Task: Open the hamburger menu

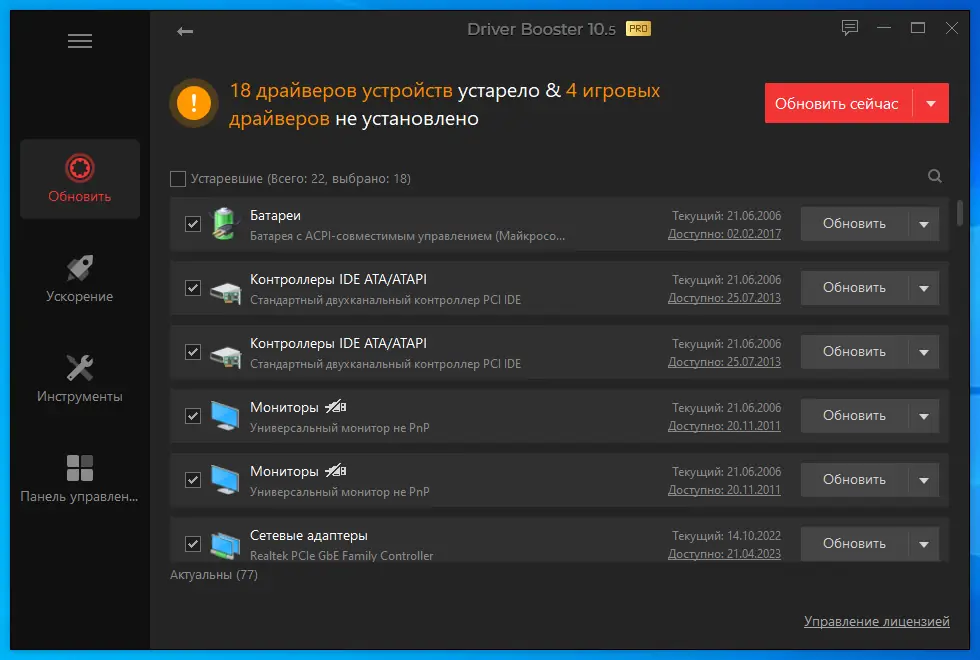Action: pyautogui.click(x=79, y=40)
